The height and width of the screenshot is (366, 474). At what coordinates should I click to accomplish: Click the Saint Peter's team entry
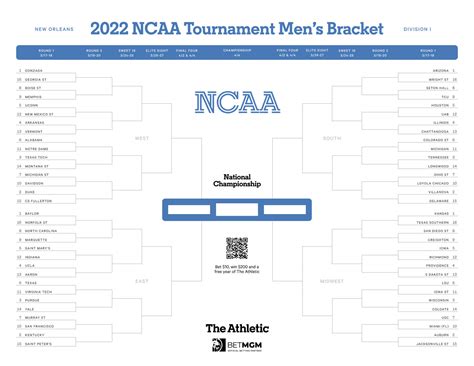click(x=38, y=344)
